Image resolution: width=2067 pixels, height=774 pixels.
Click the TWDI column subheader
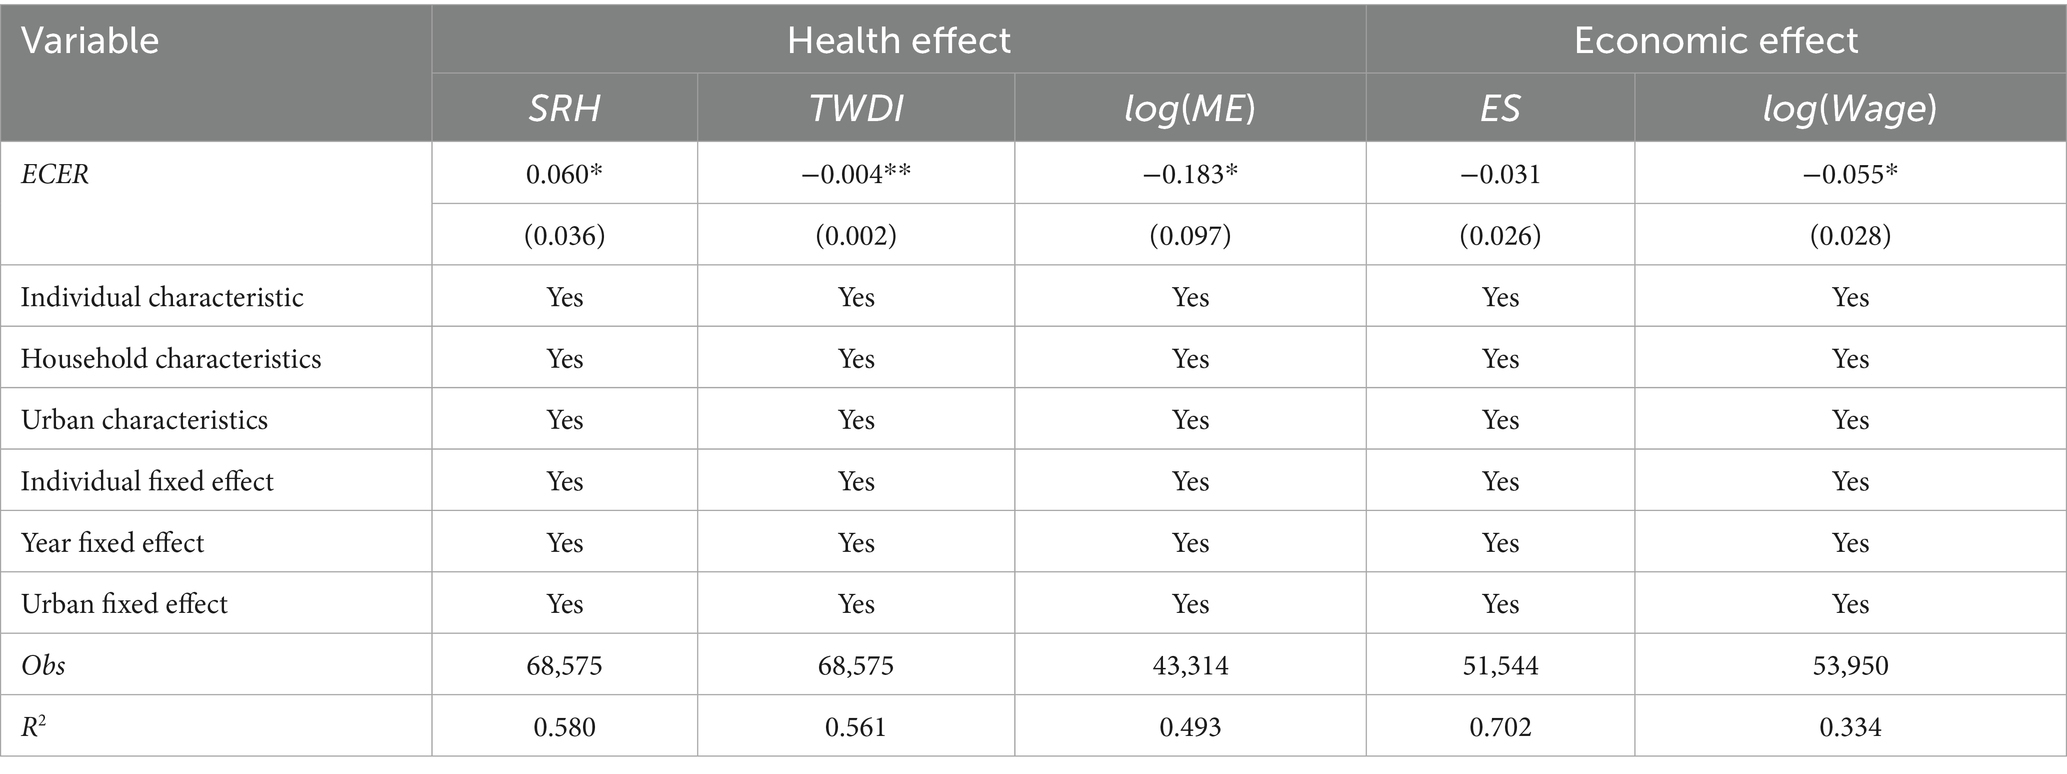(x=855, y=108)
